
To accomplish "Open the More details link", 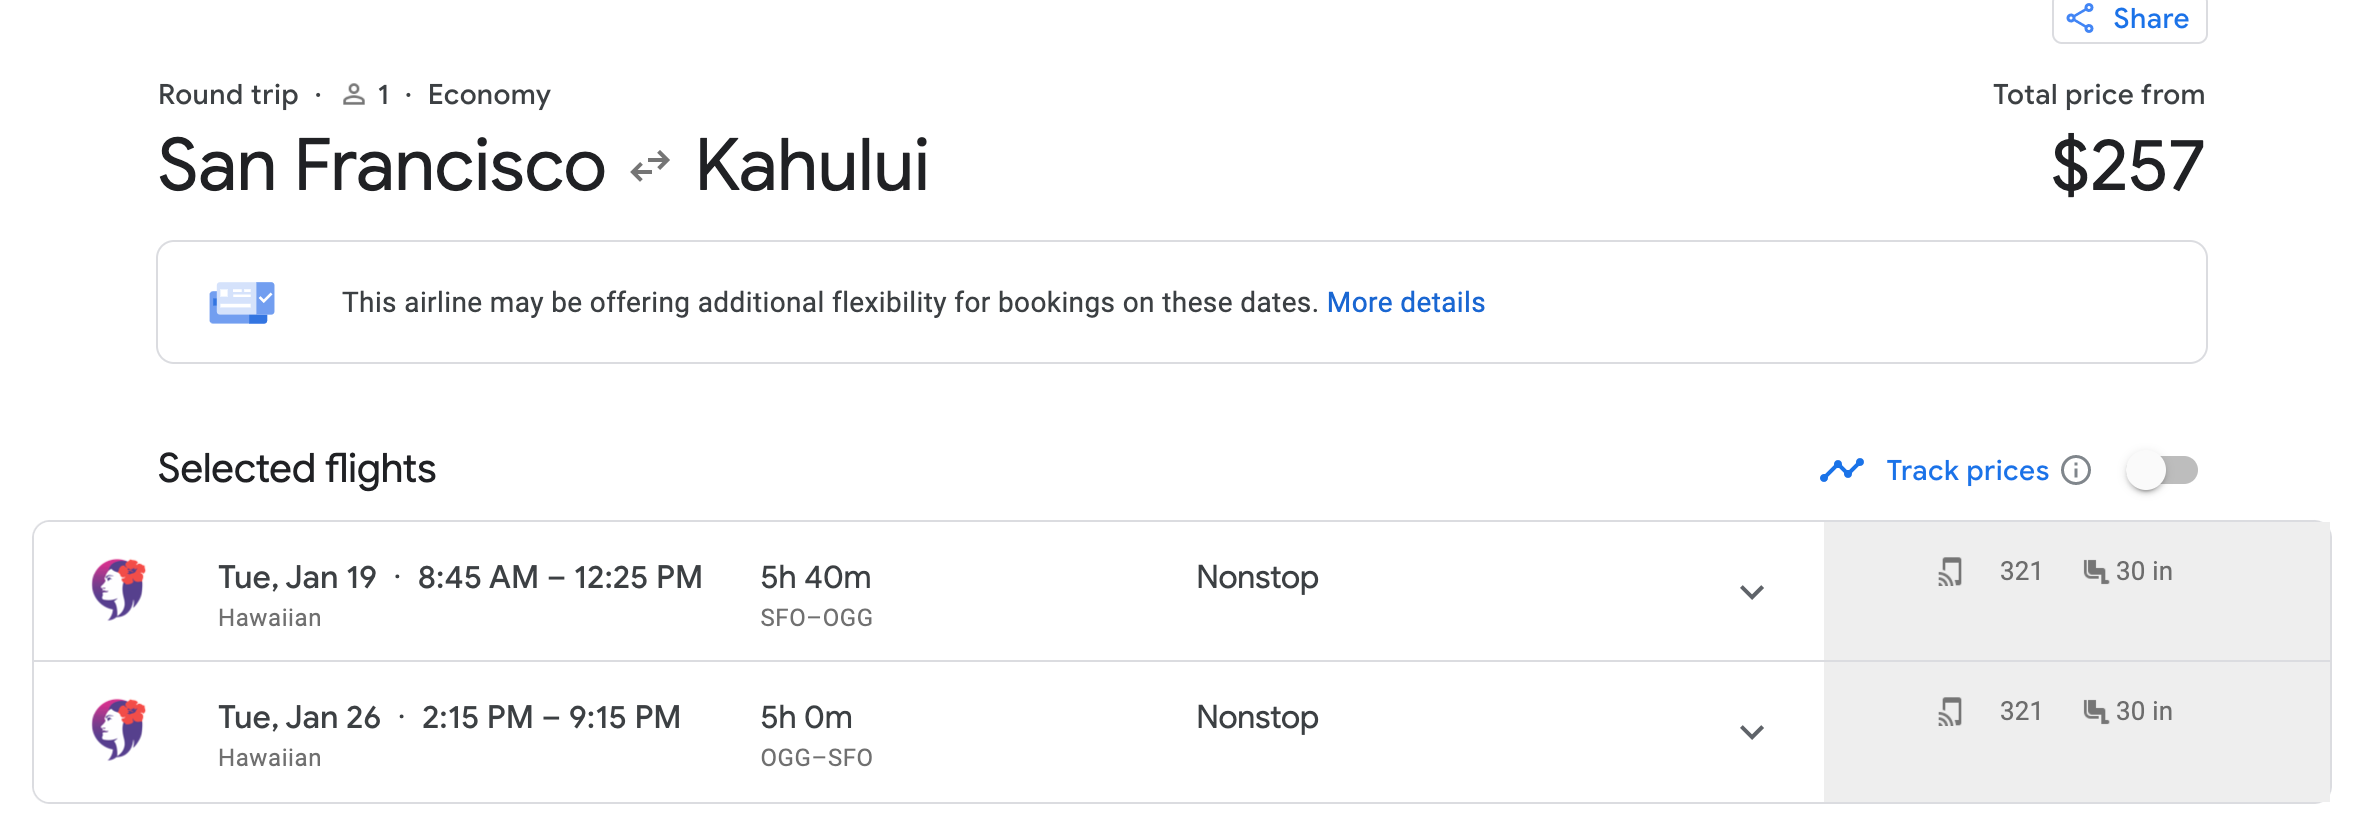I will [1405, 302].
